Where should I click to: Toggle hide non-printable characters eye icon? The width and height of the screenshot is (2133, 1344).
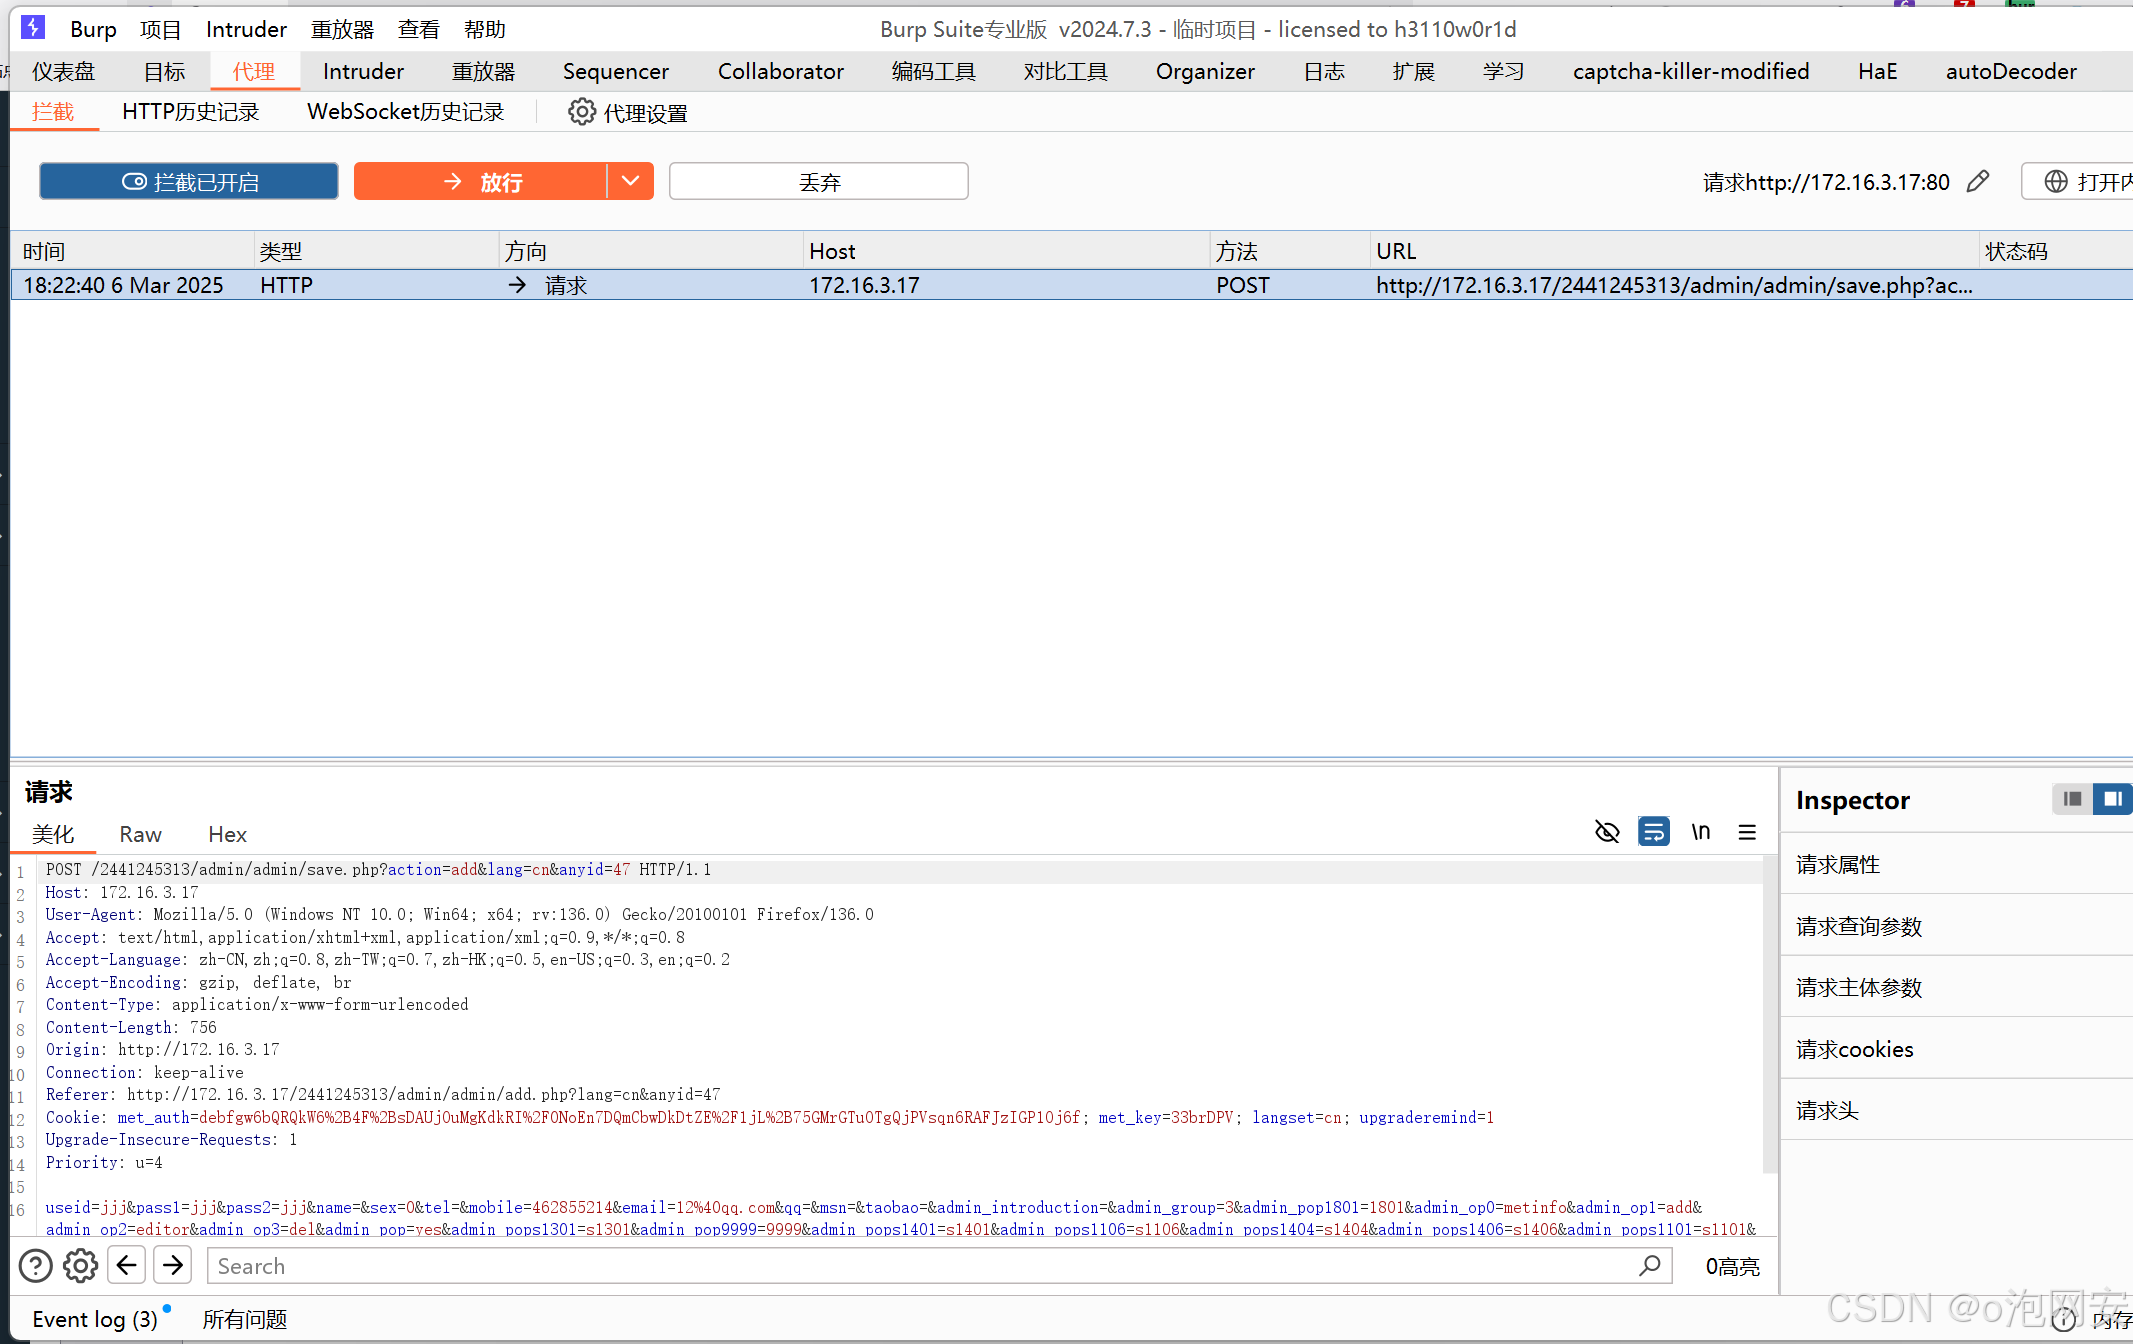(1606, 832)
